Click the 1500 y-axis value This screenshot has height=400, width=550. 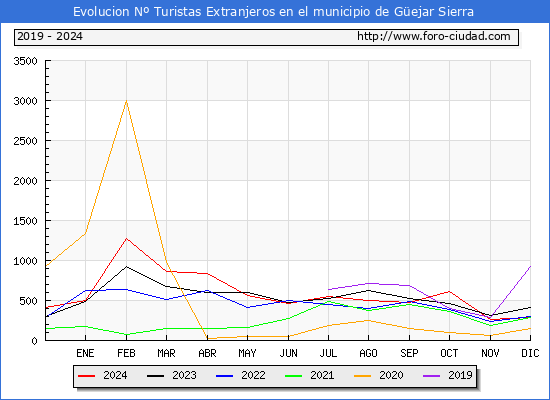click(25, 221)
